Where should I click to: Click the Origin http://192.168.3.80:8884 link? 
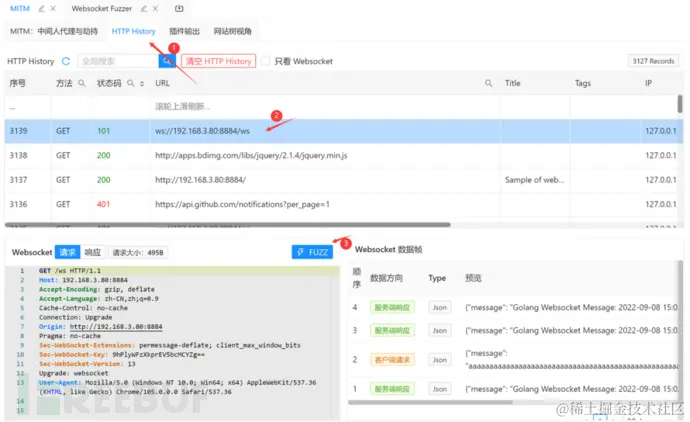tap(116, 327)
